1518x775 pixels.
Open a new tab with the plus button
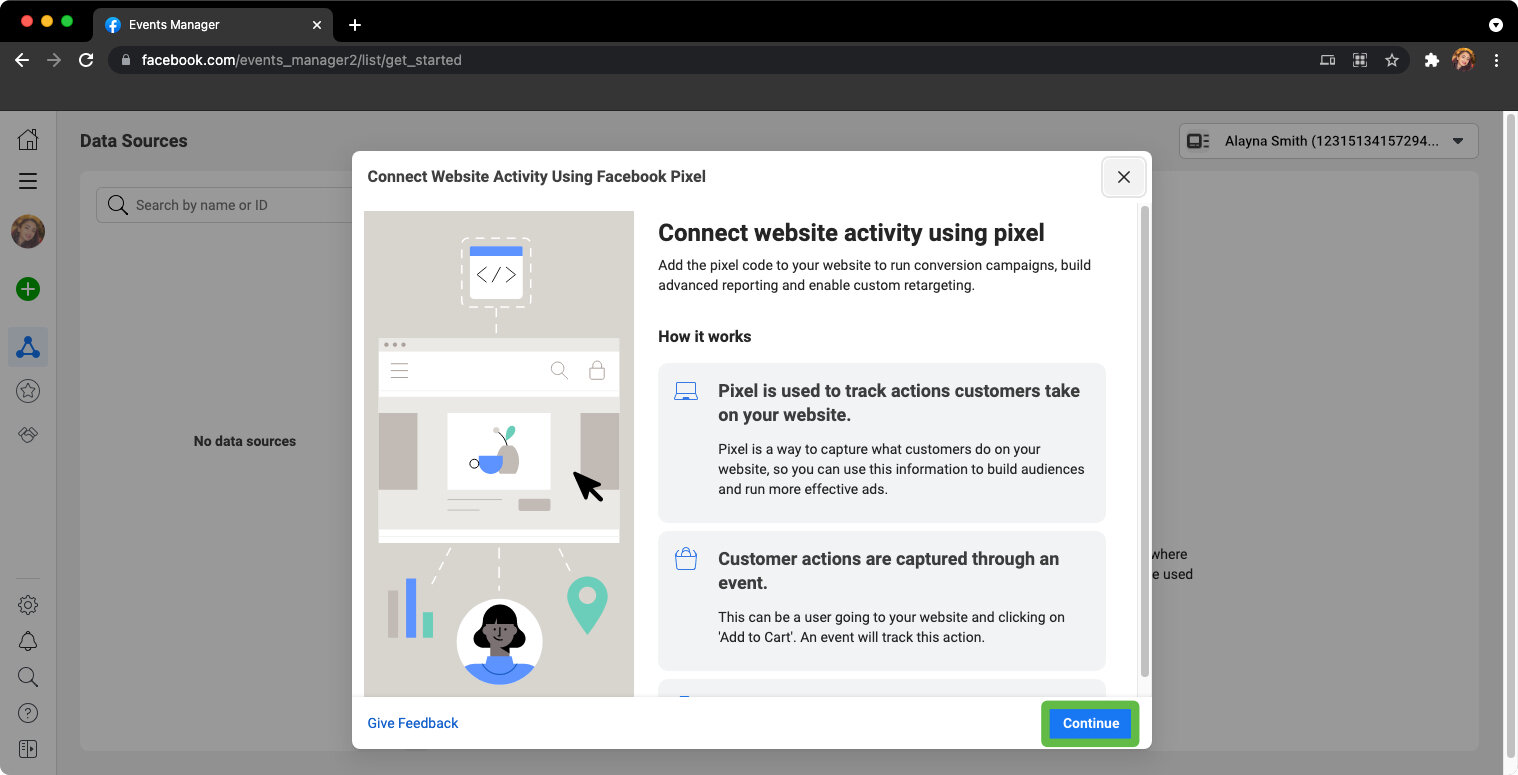(355, 25)
